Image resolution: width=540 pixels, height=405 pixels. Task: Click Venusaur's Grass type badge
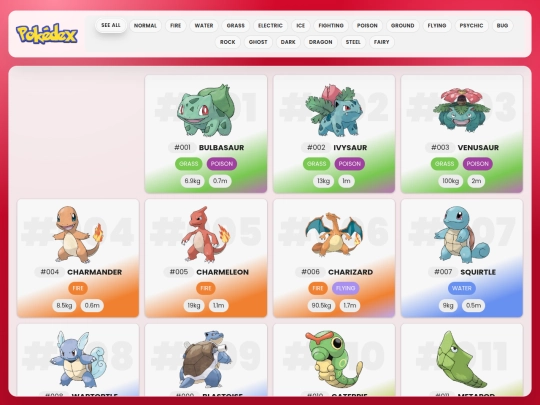click(444, 164)
